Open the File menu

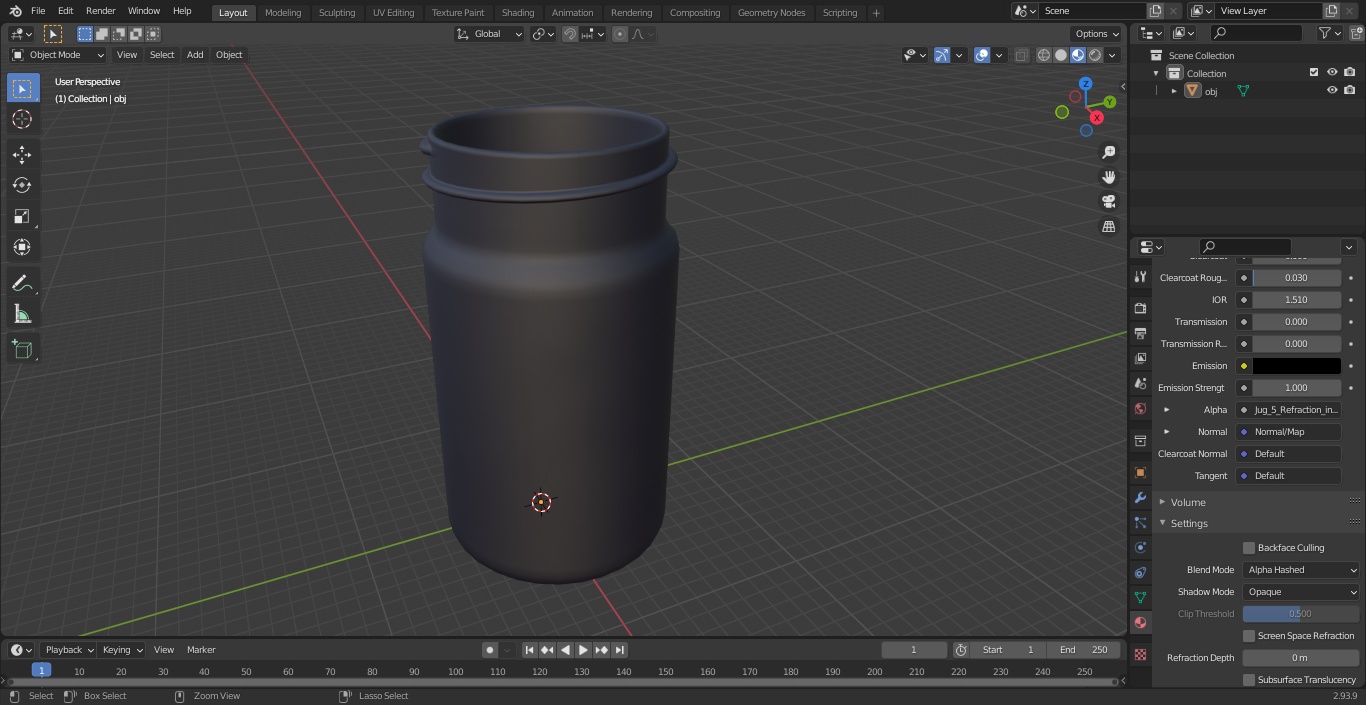coord(38,11)
